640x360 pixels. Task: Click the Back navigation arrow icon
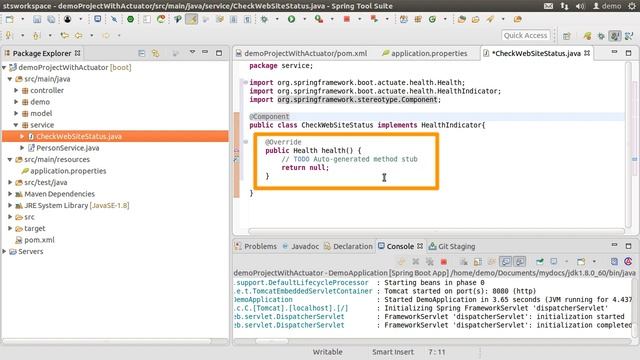[x=78, y=36]
